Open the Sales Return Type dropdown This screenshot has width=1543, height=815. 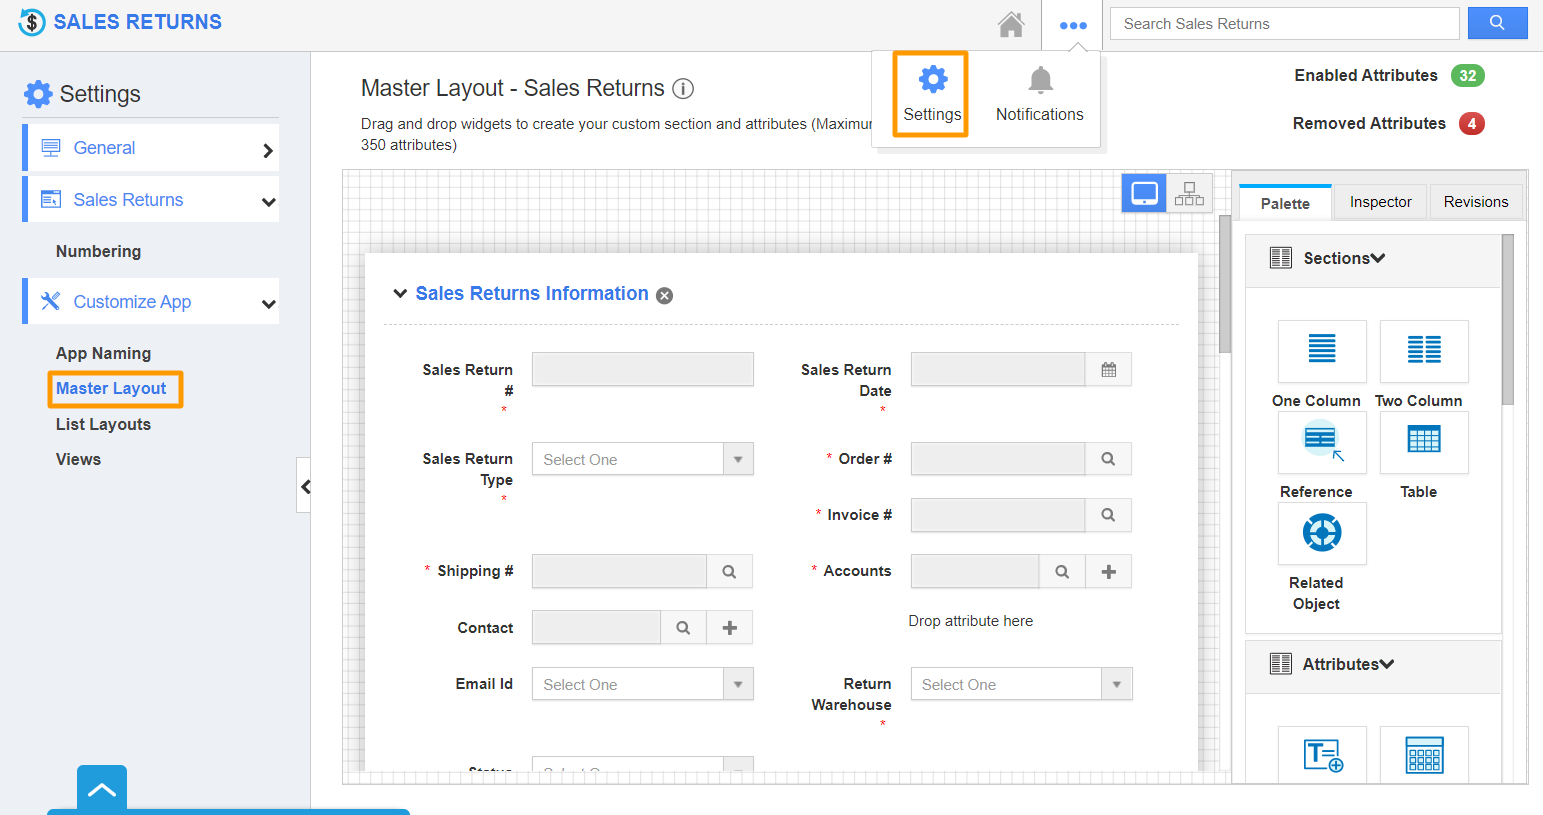738,458
